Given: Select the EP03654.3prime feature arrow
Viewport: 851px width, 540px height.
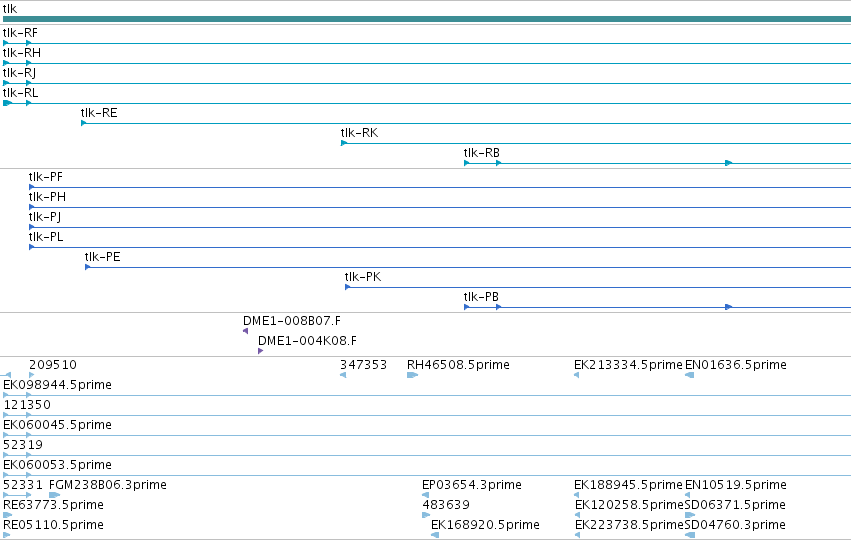Looking at the screenshot, I should coord(426,495).
